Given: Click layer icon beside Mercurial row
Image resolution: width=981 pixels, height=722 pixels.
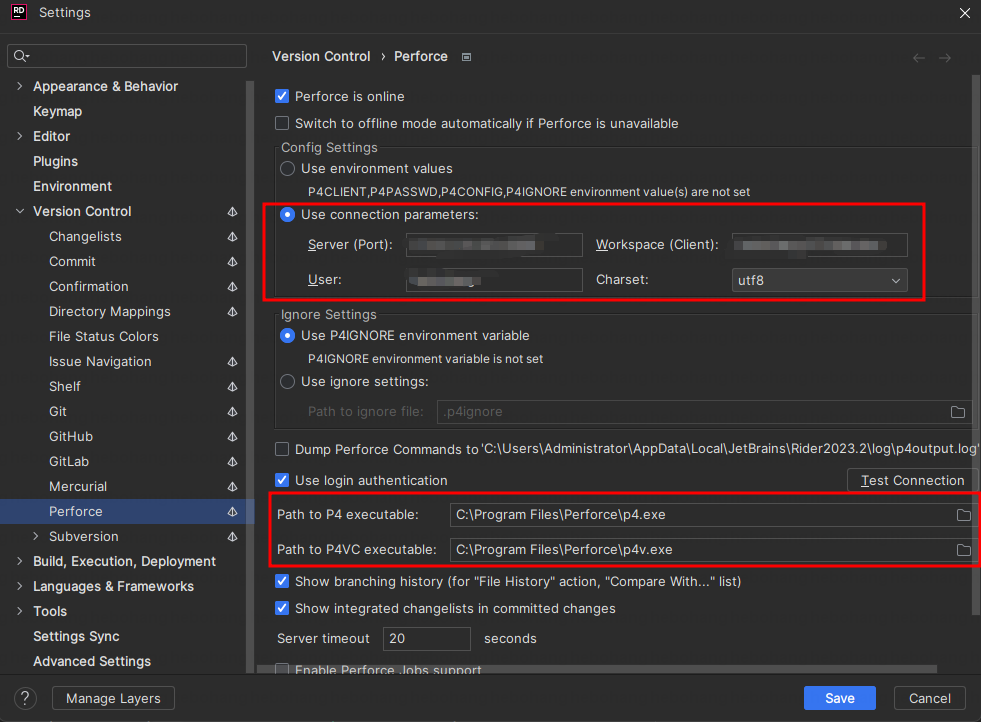Looking at the screenshot, I should (233, 487).
